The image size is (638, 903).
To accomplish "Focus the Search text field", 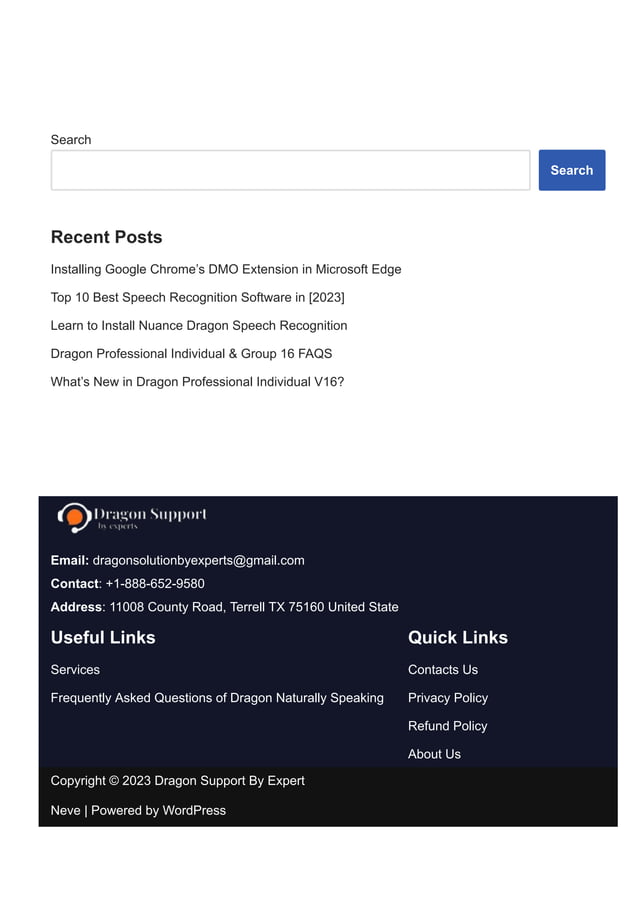I will [x=290, y=170].
